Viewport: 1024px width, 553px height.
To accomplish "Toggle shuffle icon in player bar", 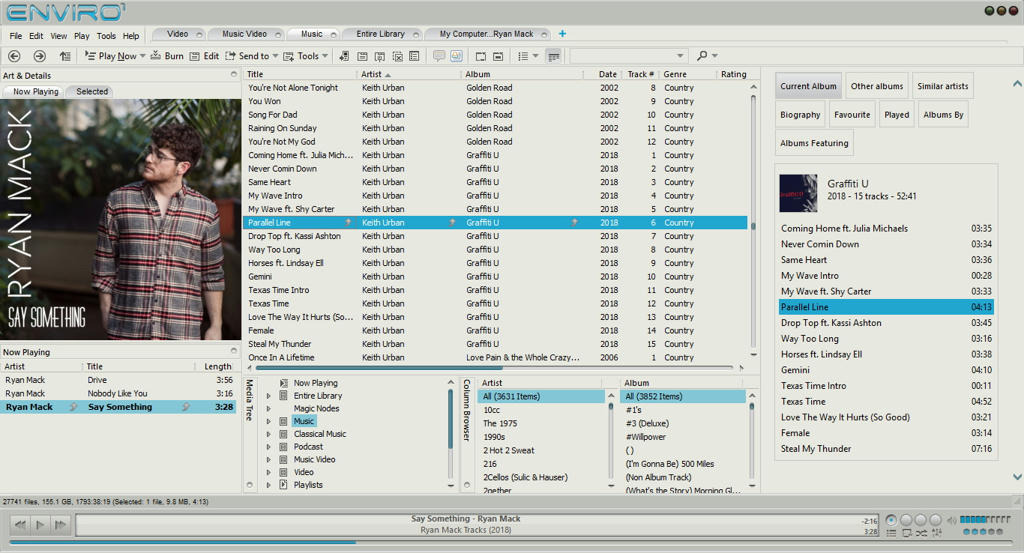I will [x=921, y=533].
